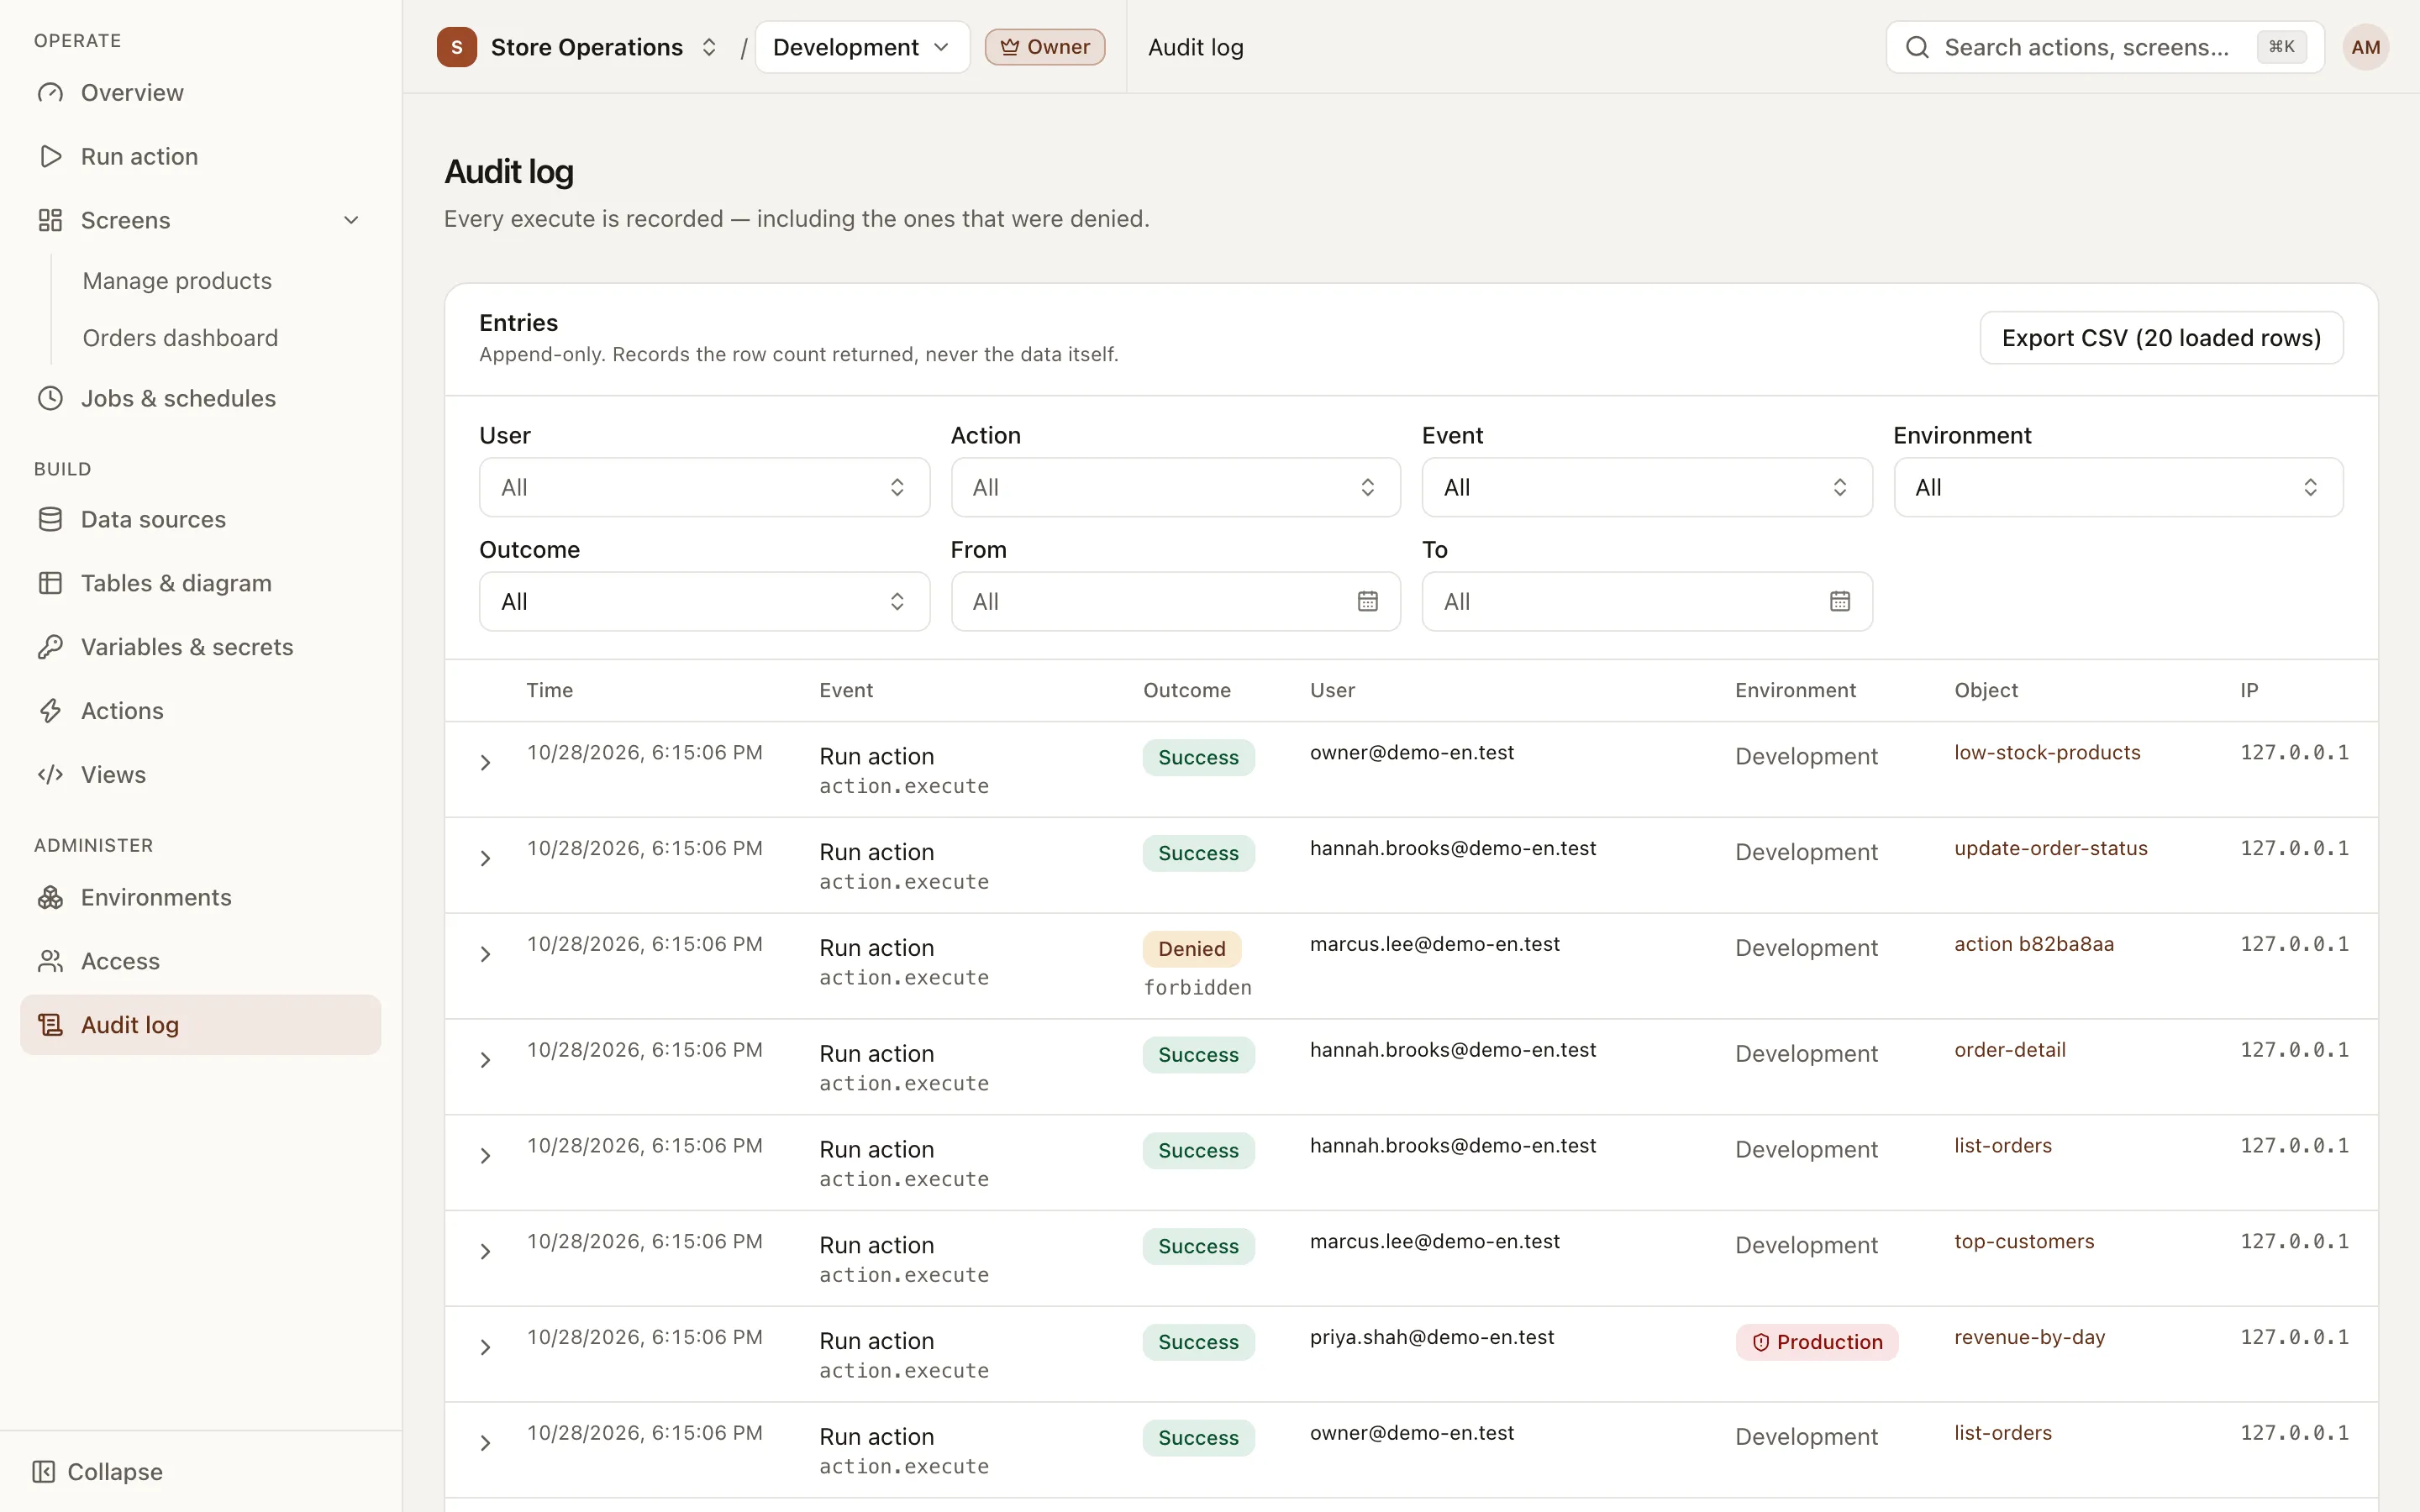Open the Access page
Screen dimensions: 2420x1512
coord(200,961)
